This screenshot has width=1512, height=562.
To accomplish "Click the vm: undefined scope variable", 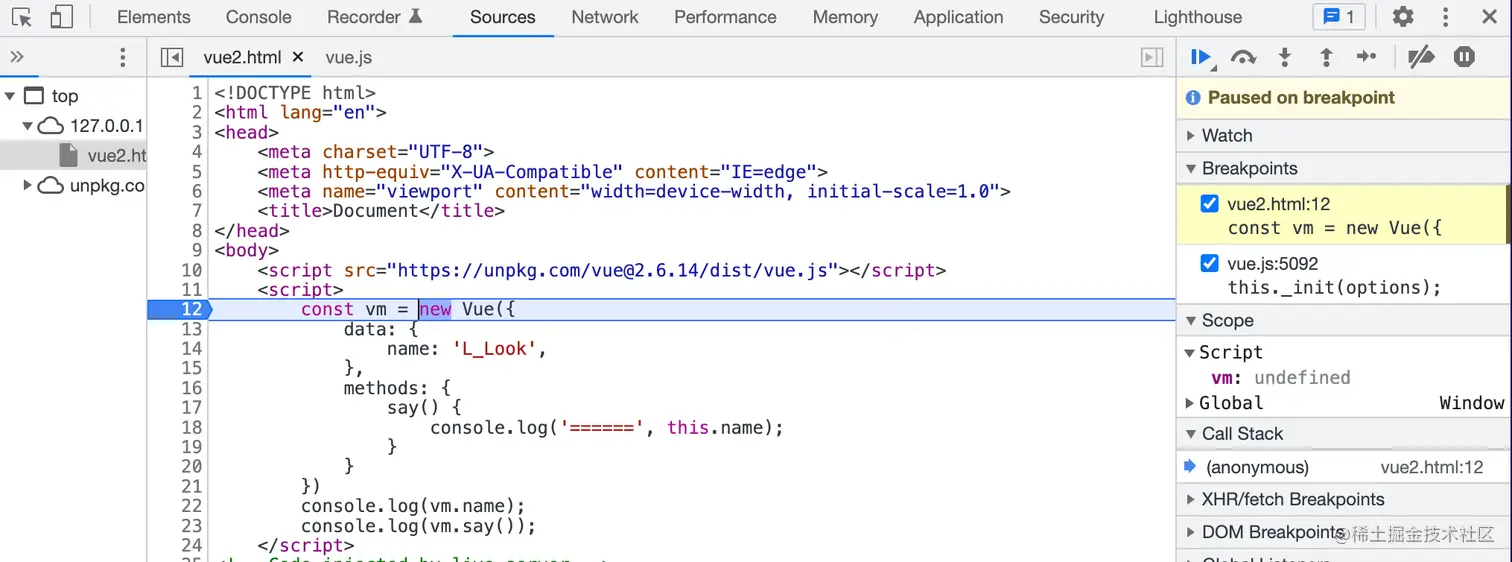I will coord(1281,378).
